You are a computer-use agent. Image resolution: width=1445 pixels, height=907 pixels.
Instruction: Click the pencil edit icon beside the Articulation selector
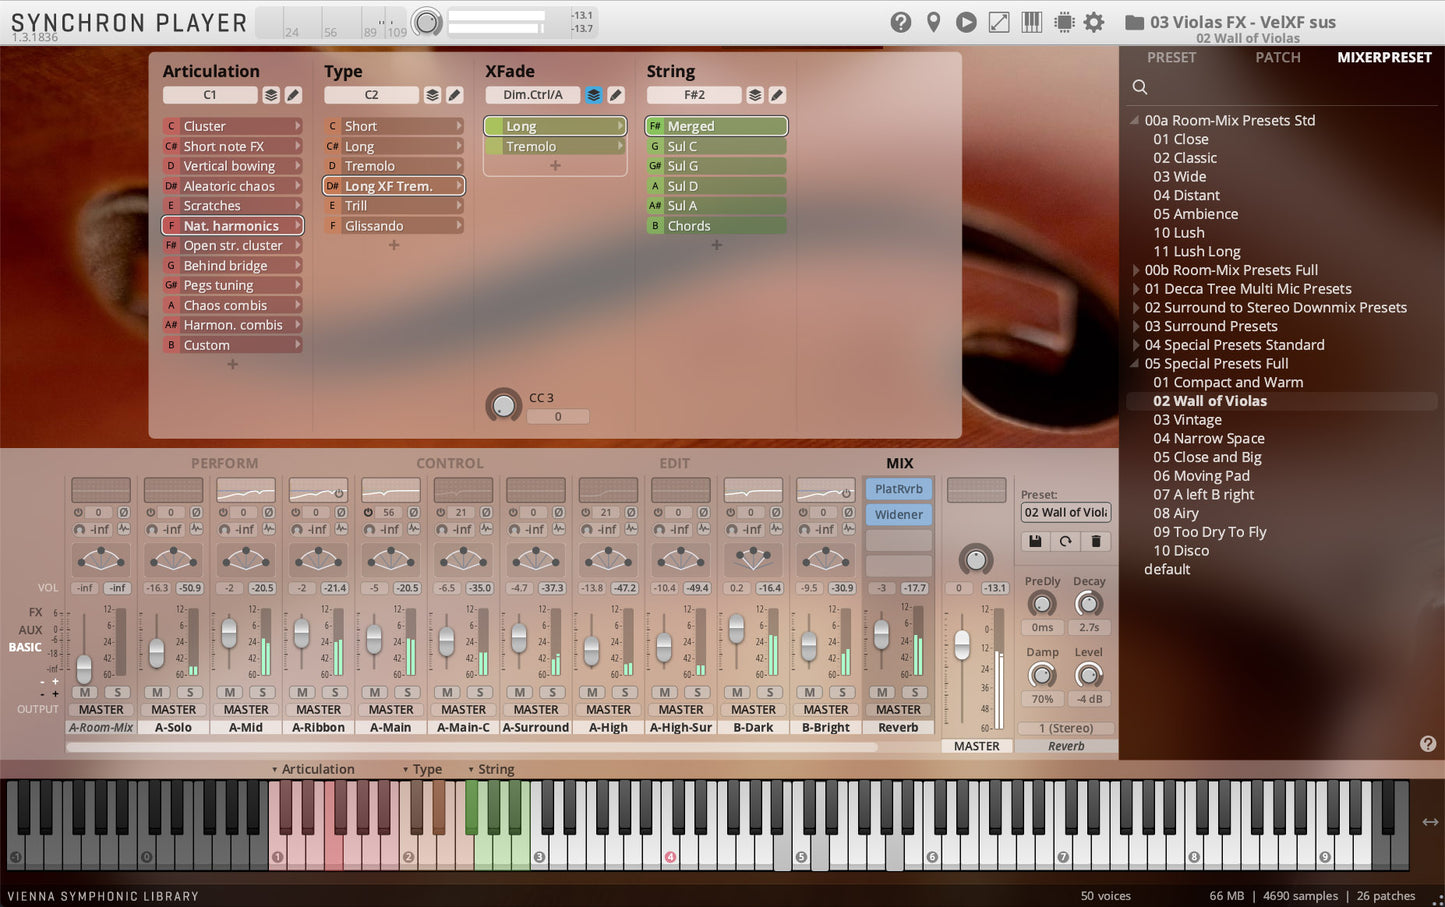pyautogui.click(x=291, y=94)
